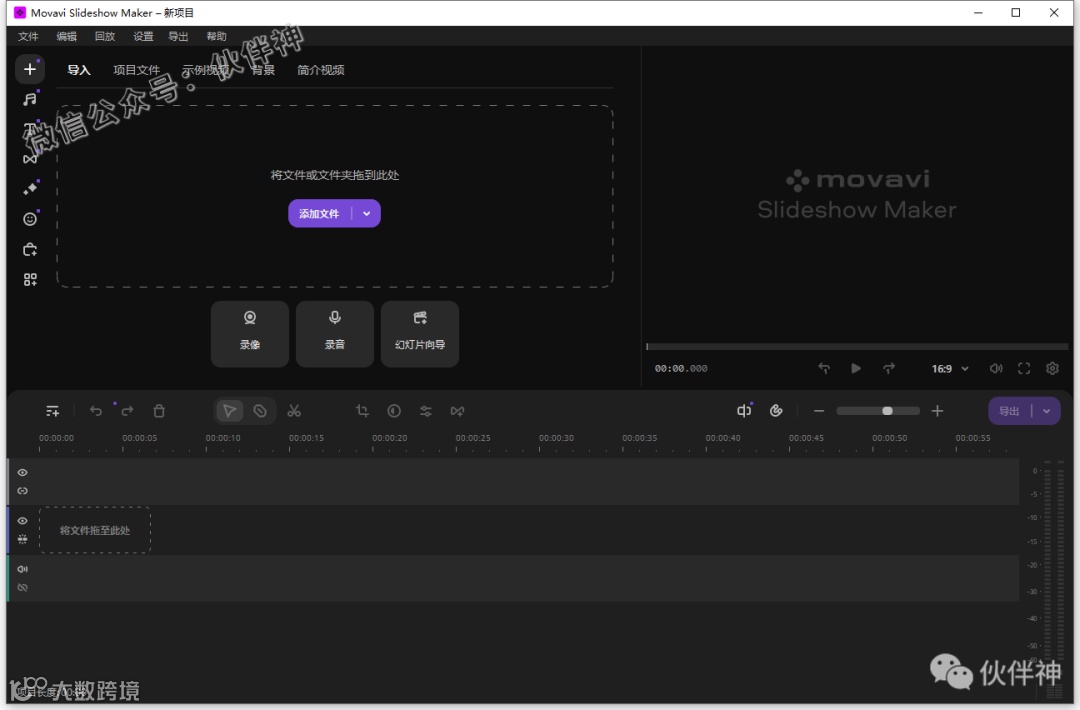Redo the last timeline action
The width and height of the screenshot is (1080, 710).
click(127, 411)
